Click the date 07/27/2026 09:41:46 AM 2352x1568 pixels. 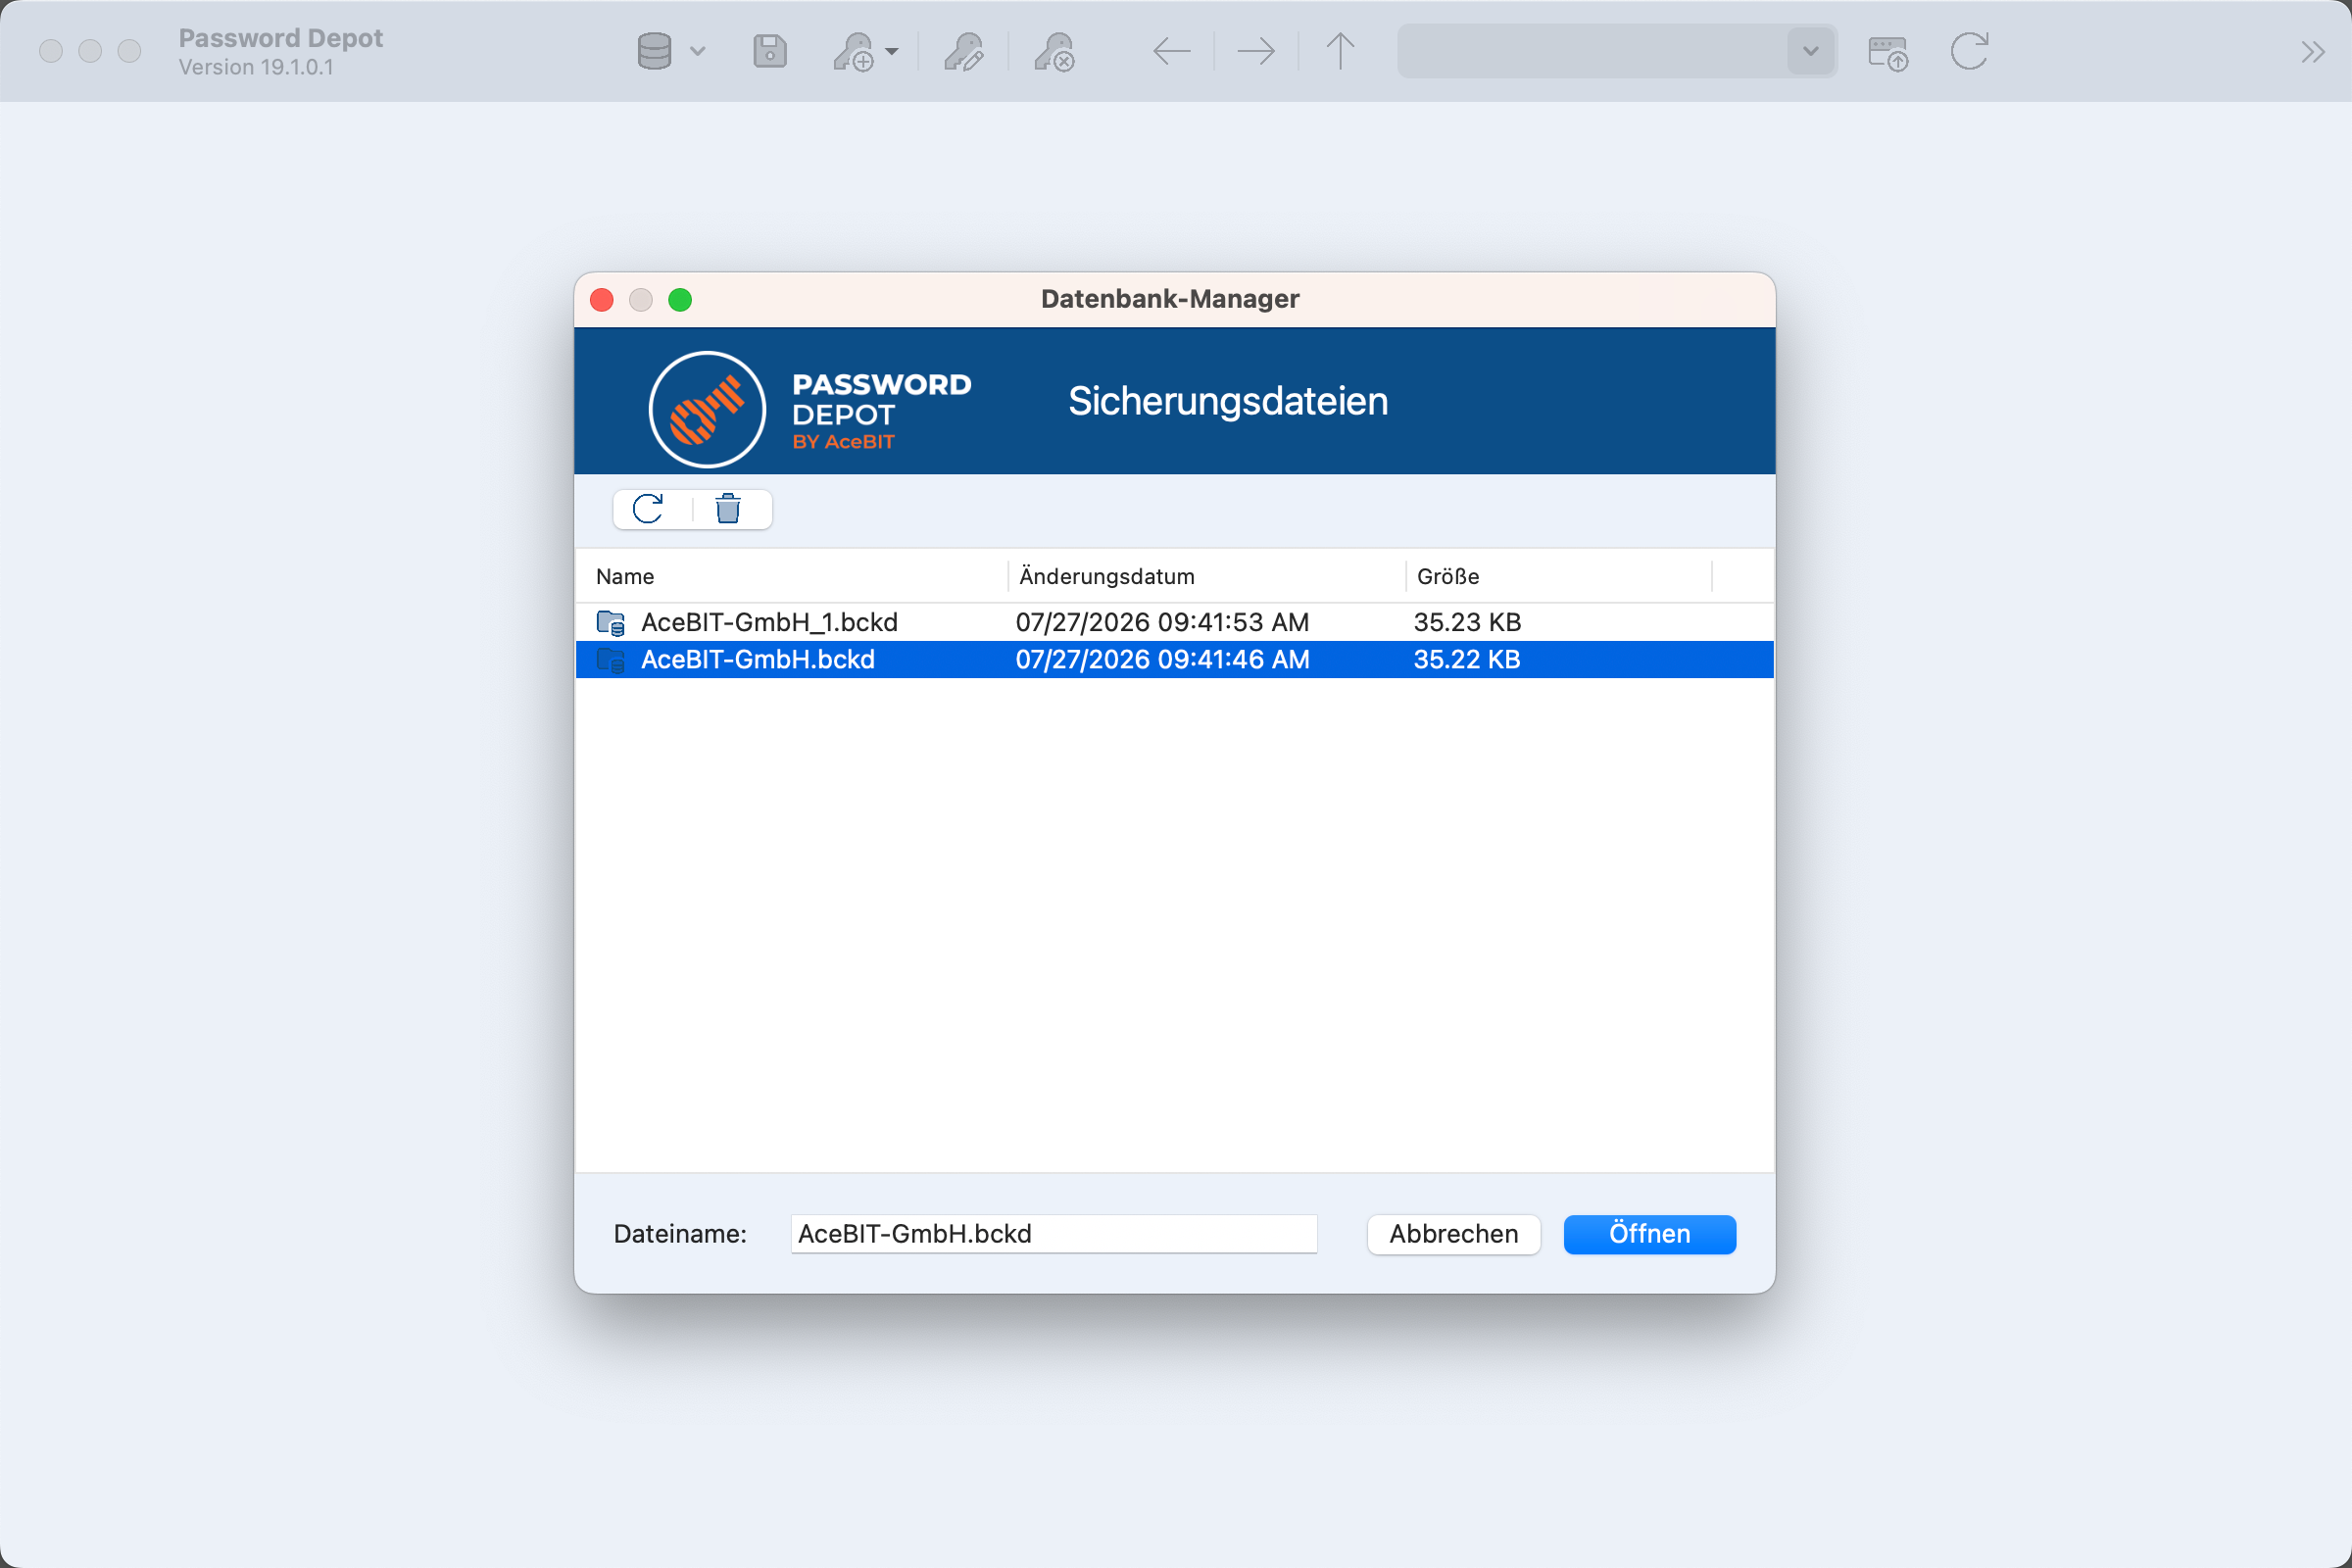point(1162,659)
